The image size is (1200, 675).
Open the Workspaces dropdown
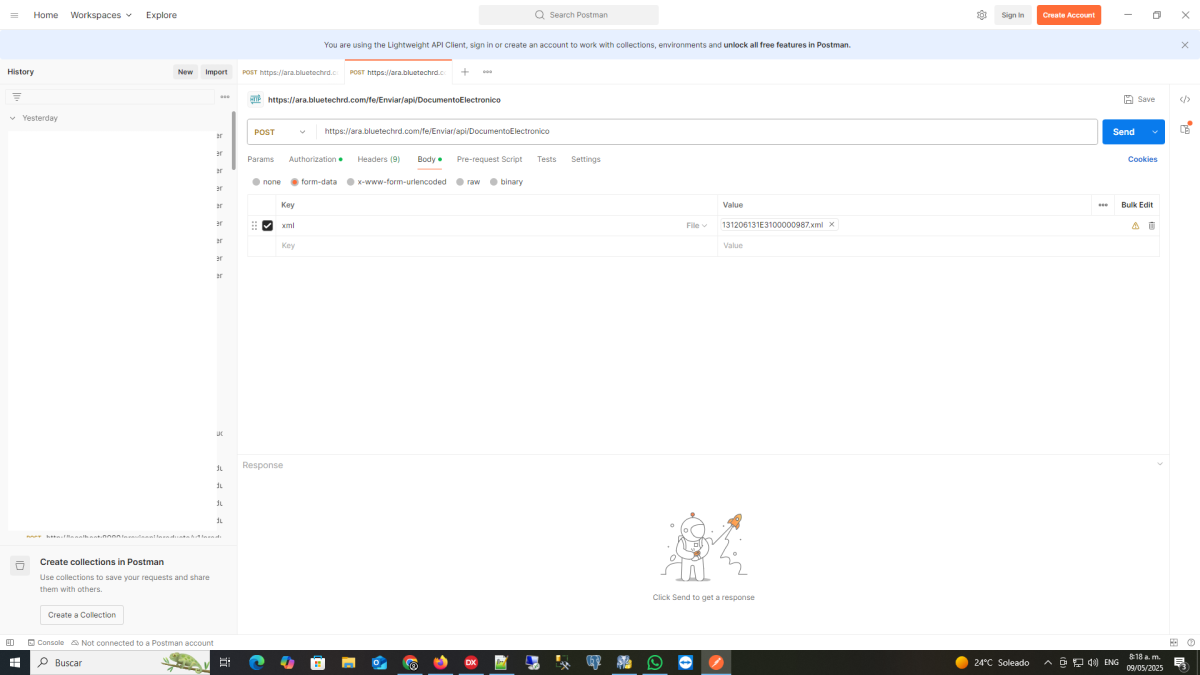[101, 15]
